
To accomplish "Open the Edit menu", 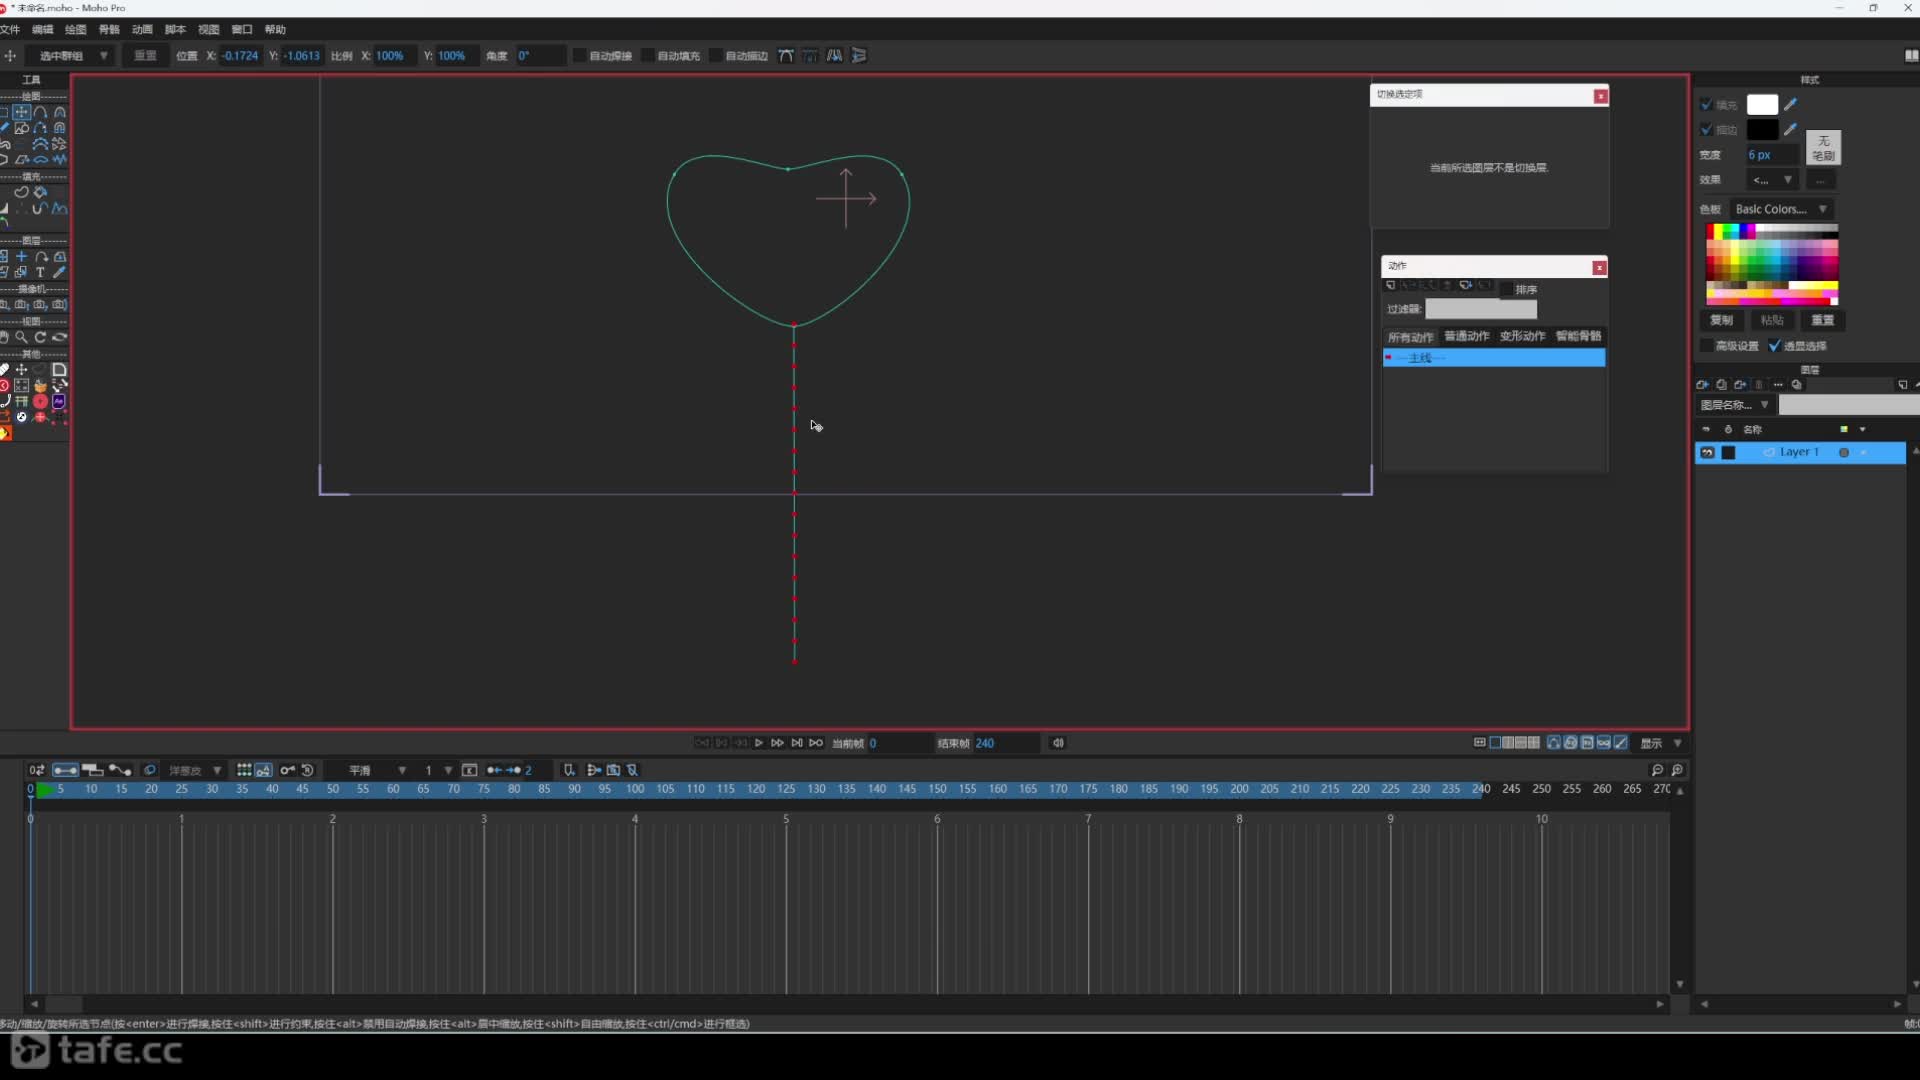I will 42,29.
